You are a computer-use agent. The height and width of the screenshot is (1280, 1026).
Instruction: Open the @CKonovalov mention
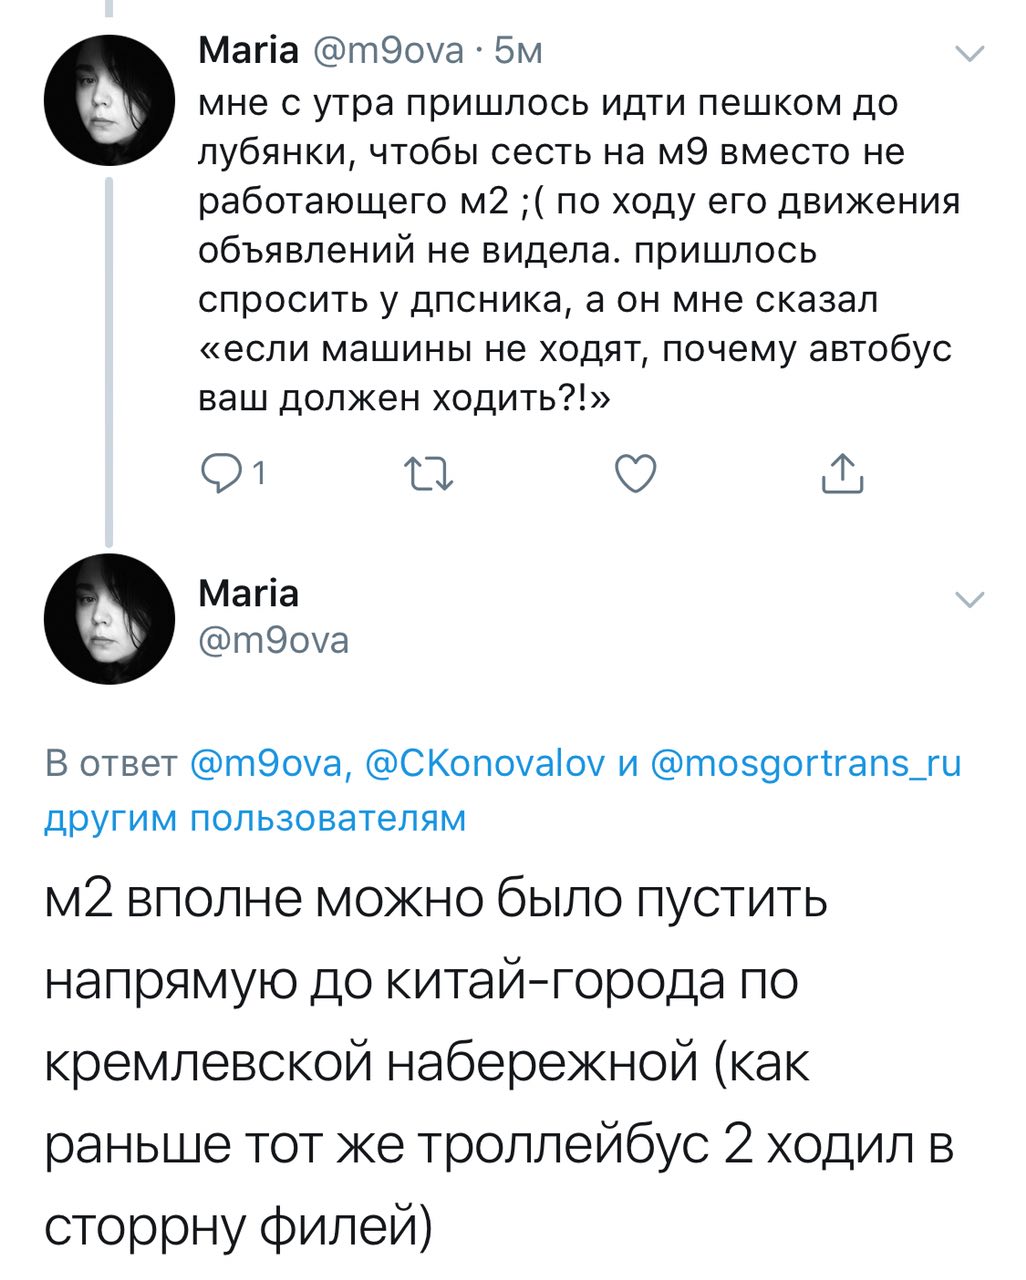tap(487, 765)
